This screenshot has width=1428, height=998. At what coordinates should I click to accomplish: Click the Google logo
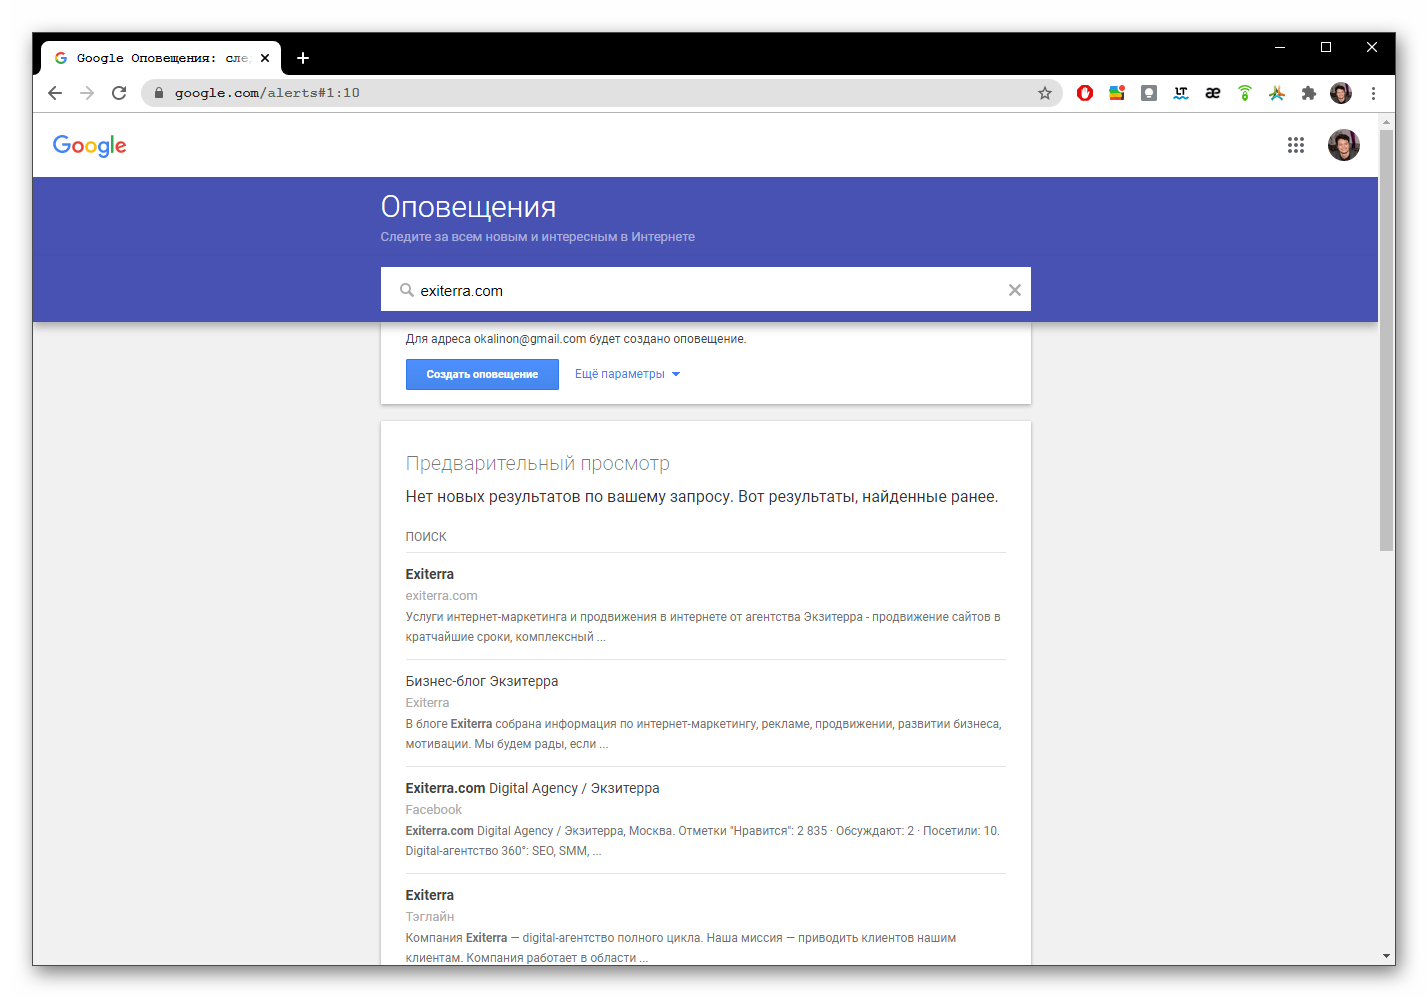90,146
